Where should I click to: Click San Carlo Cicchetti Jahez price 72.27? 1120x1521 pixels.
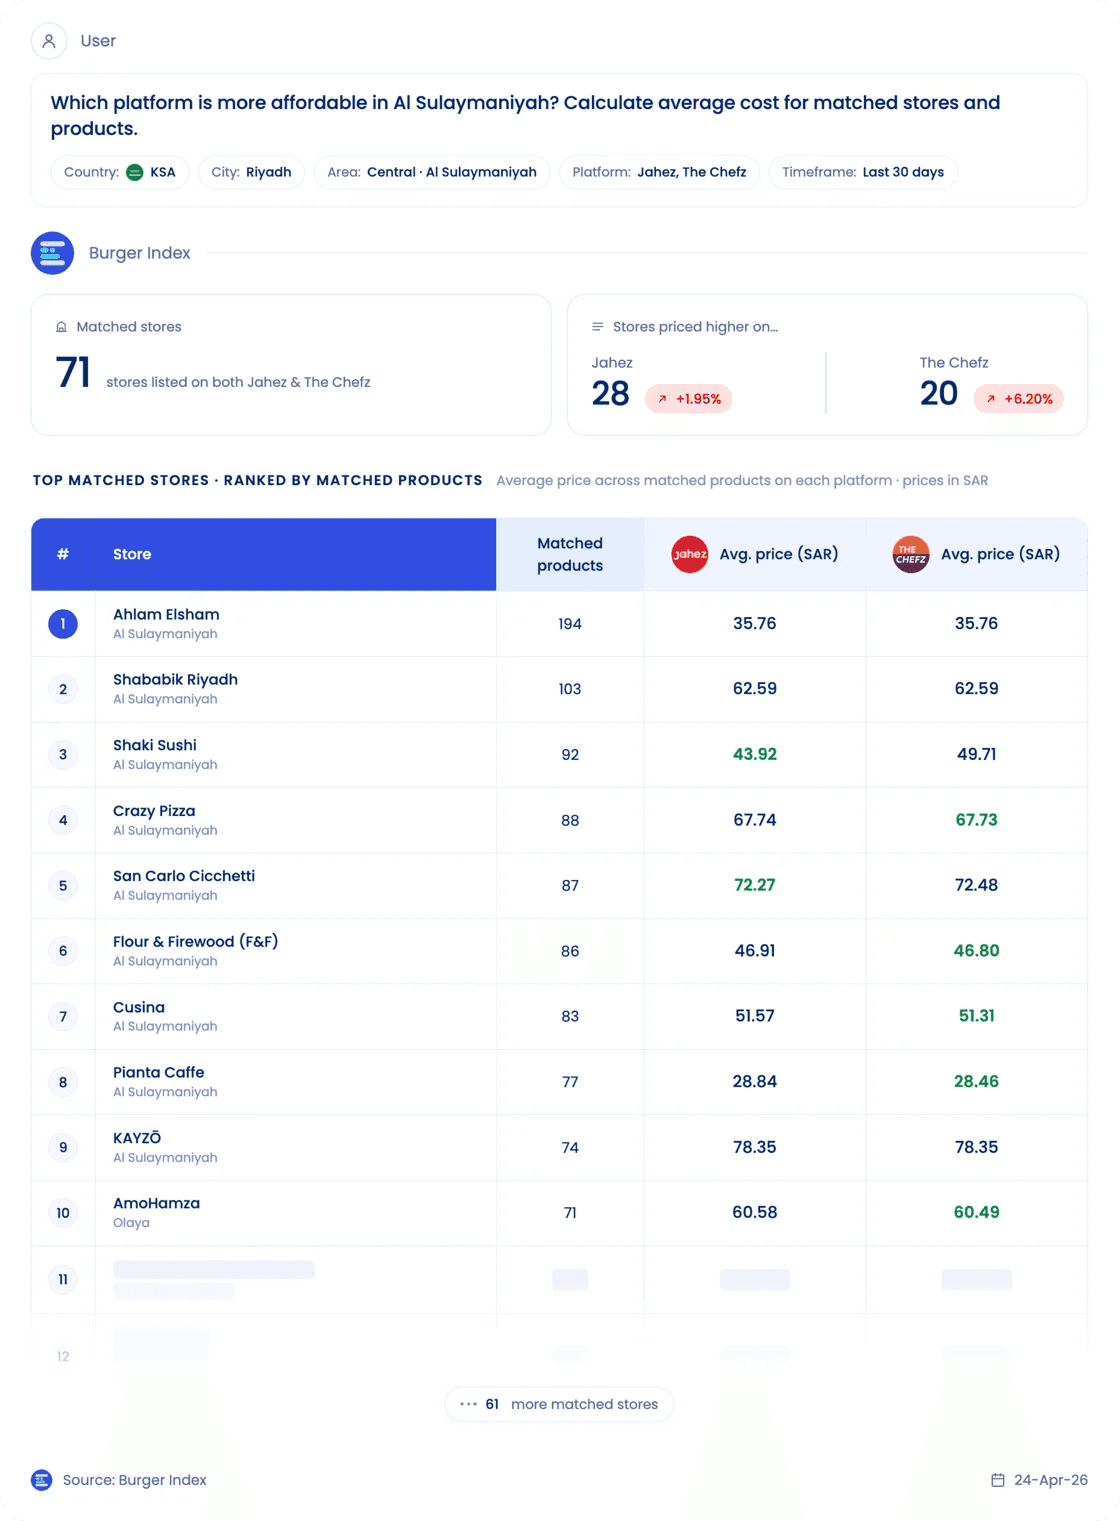click(x=755, y=885)
